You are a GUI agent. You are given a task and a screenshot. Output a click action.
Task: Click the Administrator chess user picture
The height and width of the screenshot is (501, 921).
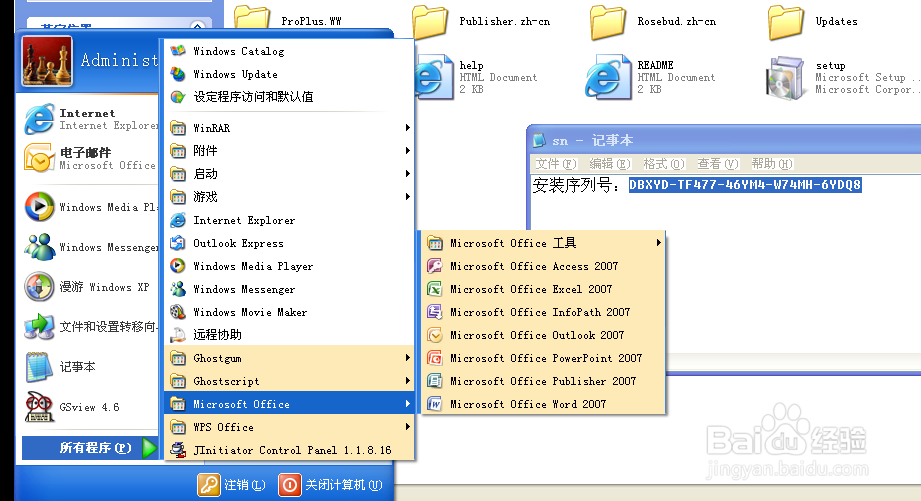tap(48, 60)
